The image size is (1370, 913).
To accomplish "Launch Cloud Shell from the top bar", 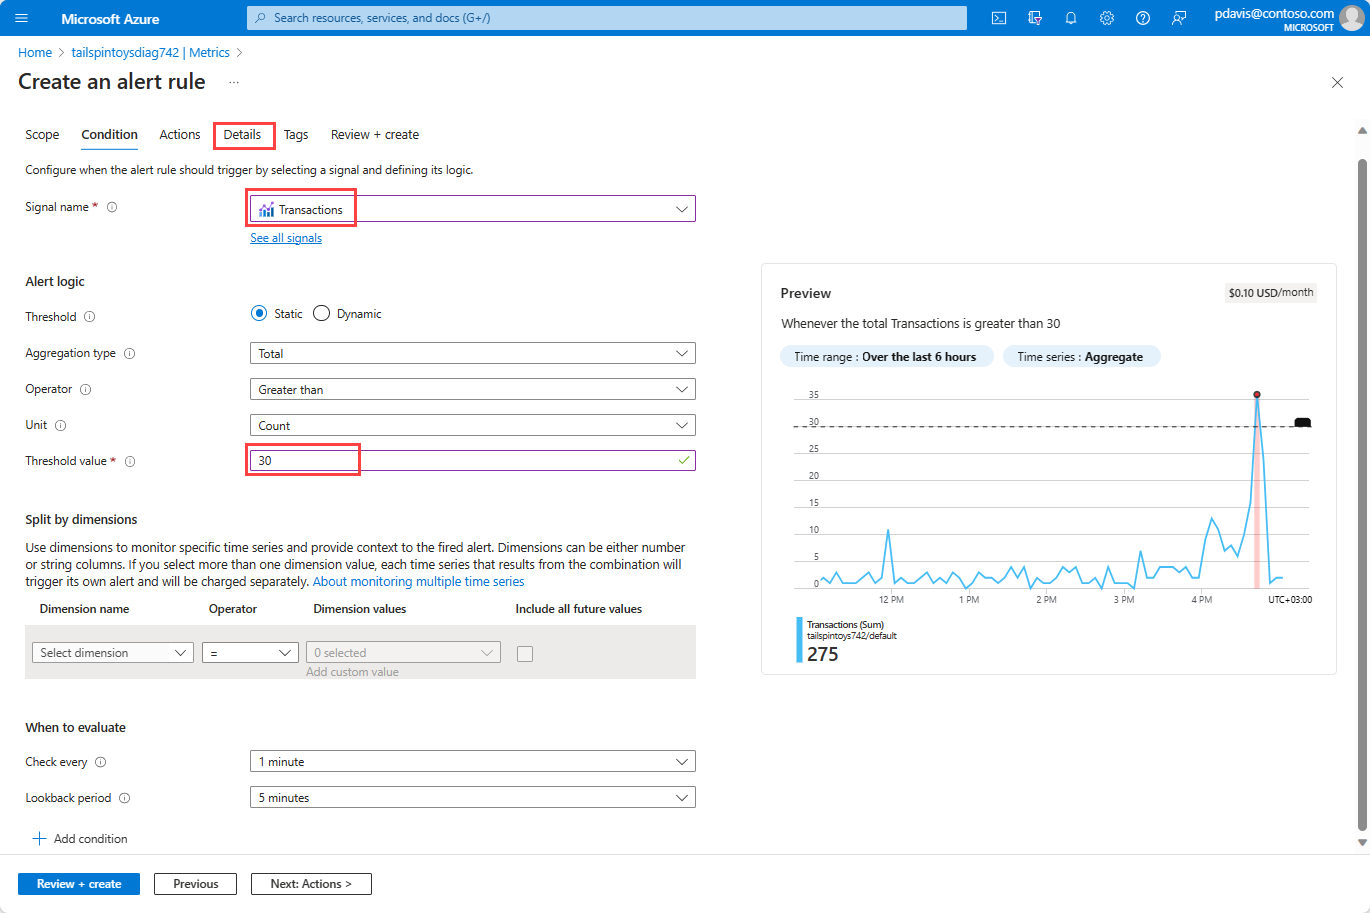I will 998,18.
